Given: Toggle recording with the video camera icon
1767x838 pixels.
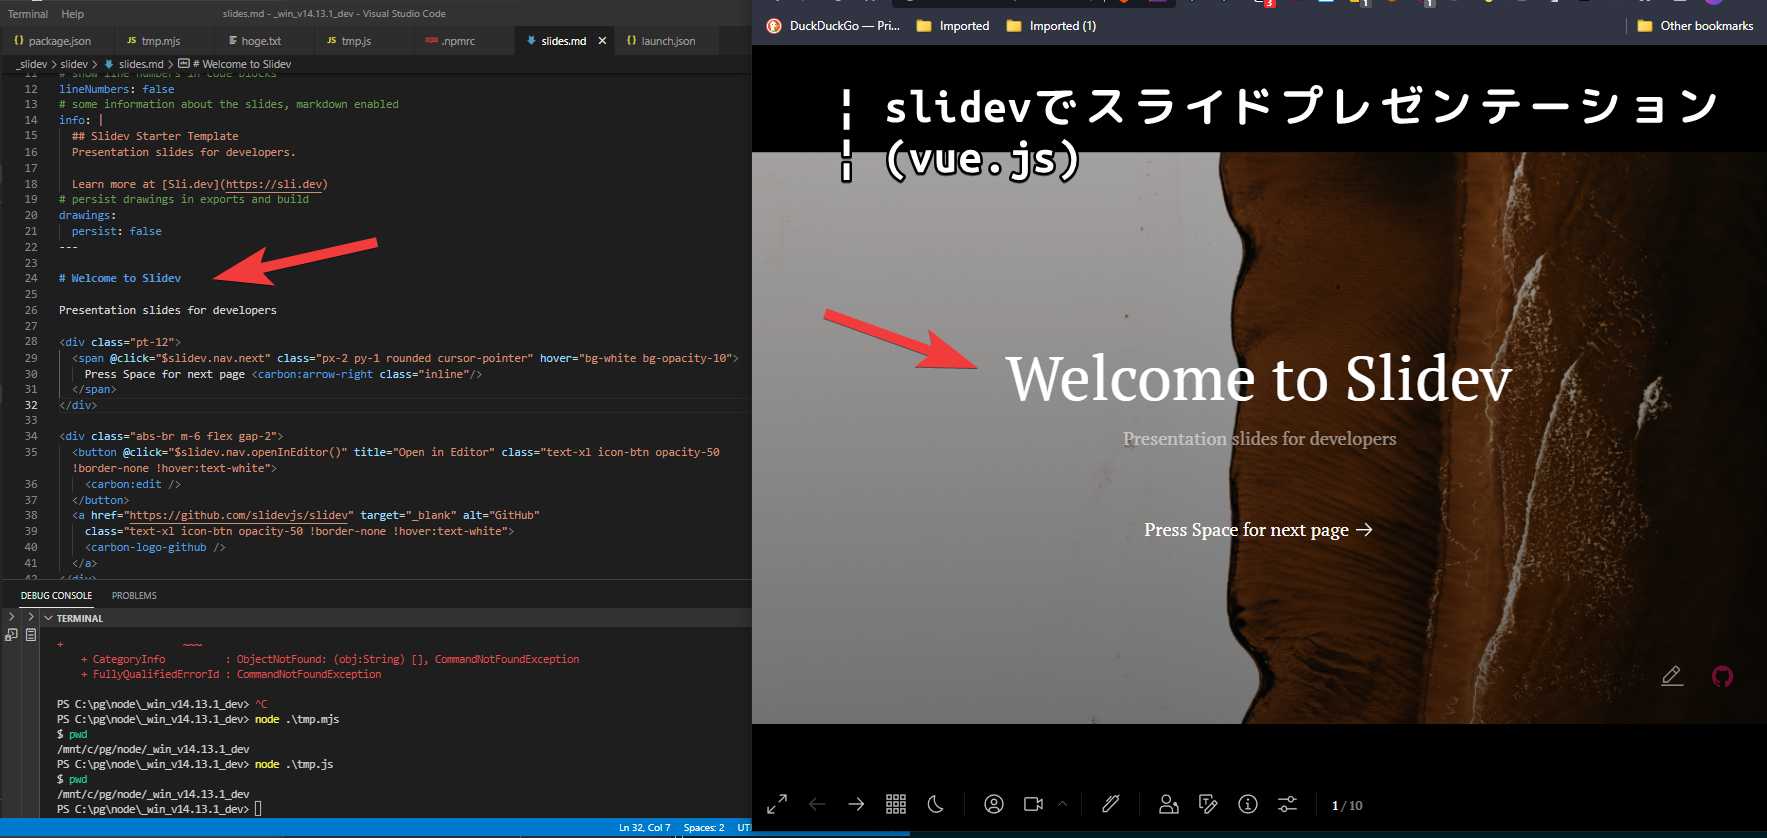Looking at the screenshot, I should tap(1034, 804).
